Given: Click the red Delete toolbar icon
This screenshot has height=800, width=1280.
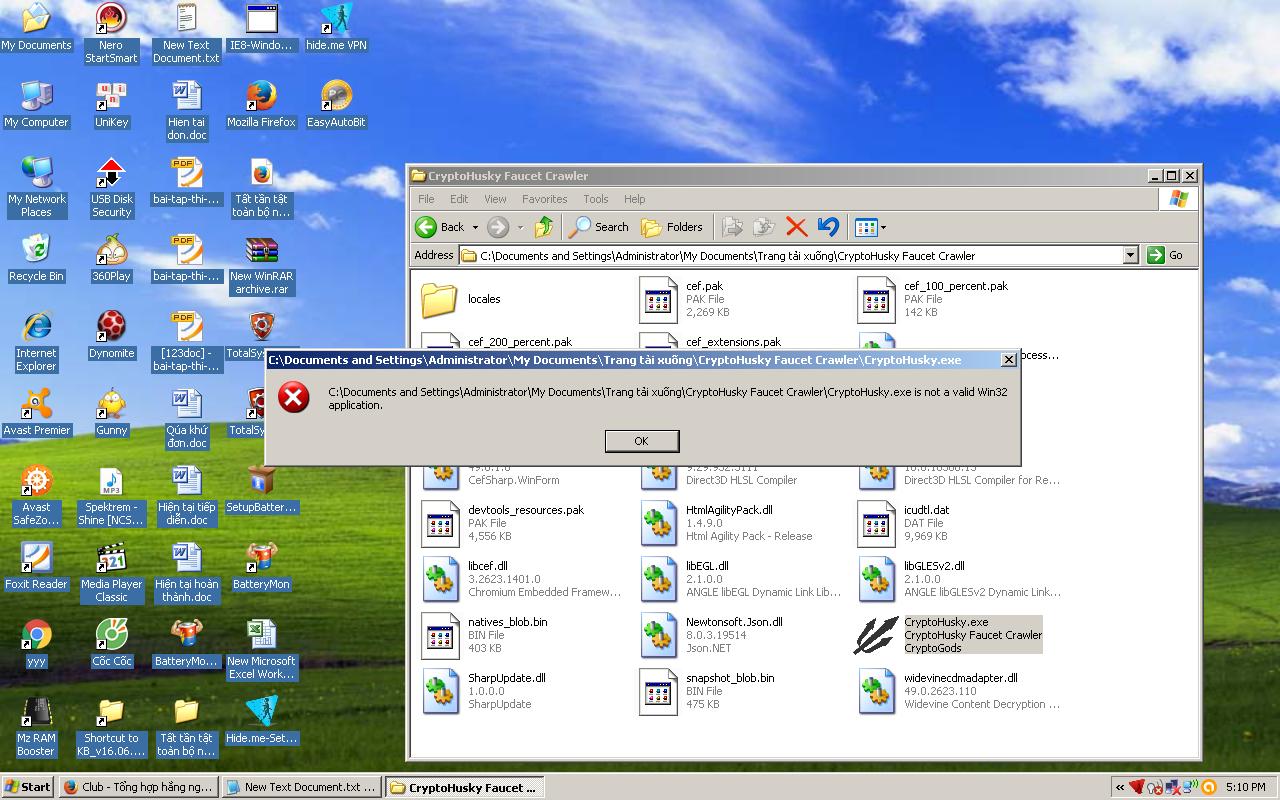Looking at the screenshot, I should pos(796,227).
